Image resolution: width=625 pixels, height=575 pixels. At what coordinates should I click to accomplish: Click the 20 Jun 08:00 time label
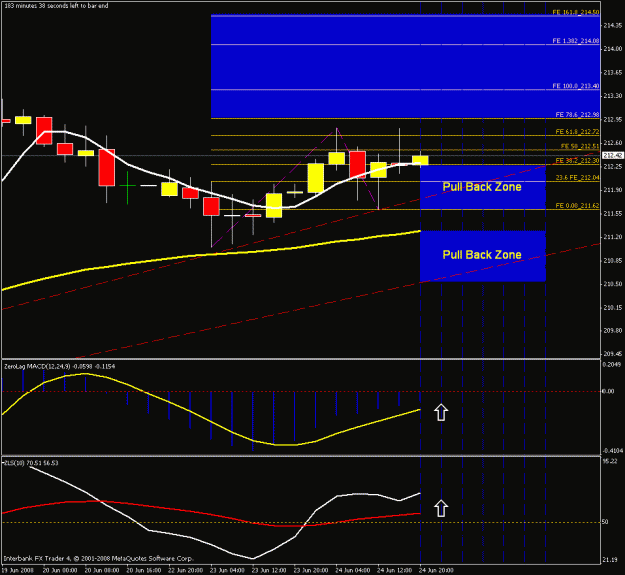click(x=101, y=571)
